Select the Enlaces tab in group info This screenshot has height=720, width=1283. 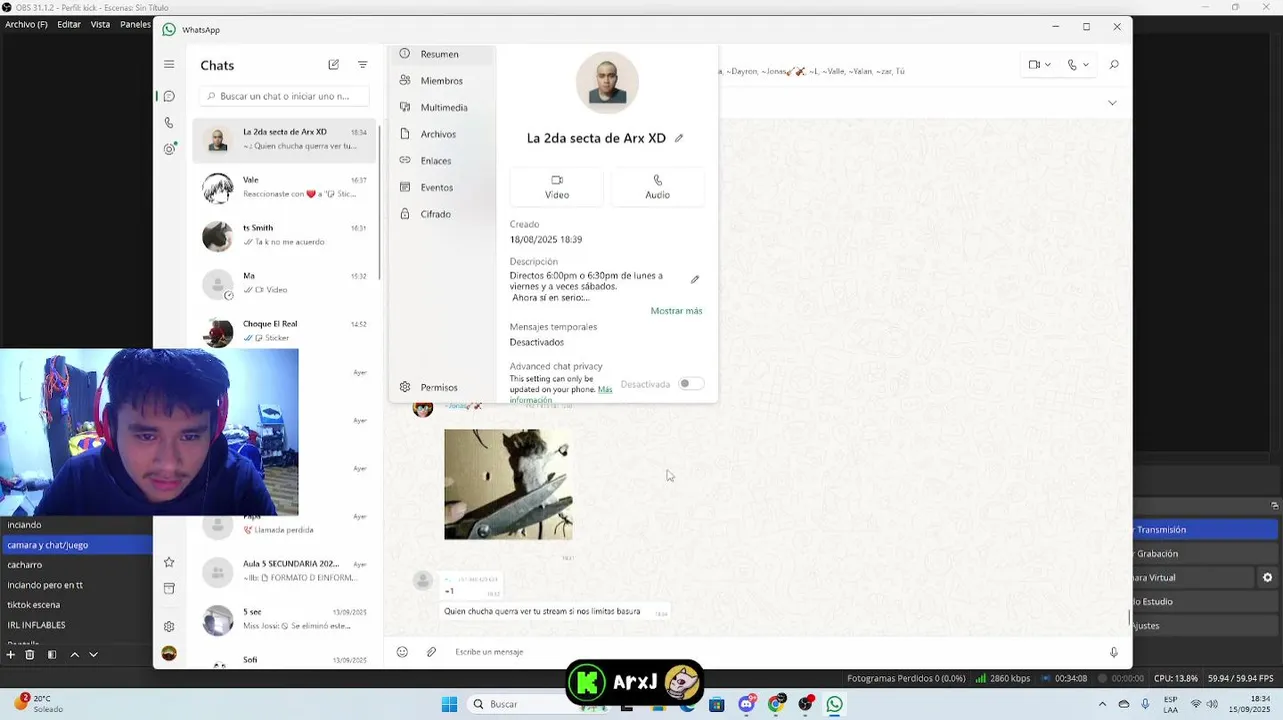point(442,161)
